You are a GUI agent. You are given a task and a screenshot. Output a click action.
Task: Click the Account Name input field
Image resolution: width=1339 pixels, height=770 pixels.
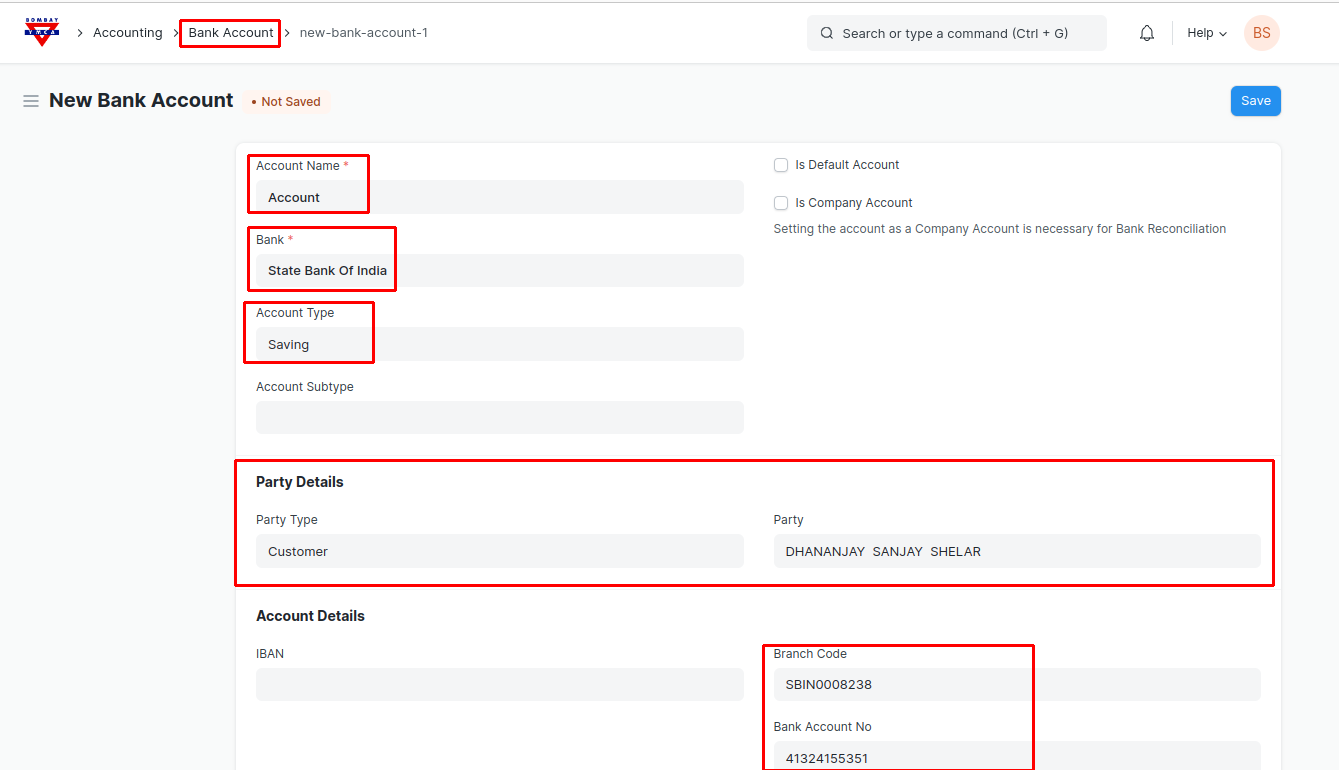pos(499,197)
